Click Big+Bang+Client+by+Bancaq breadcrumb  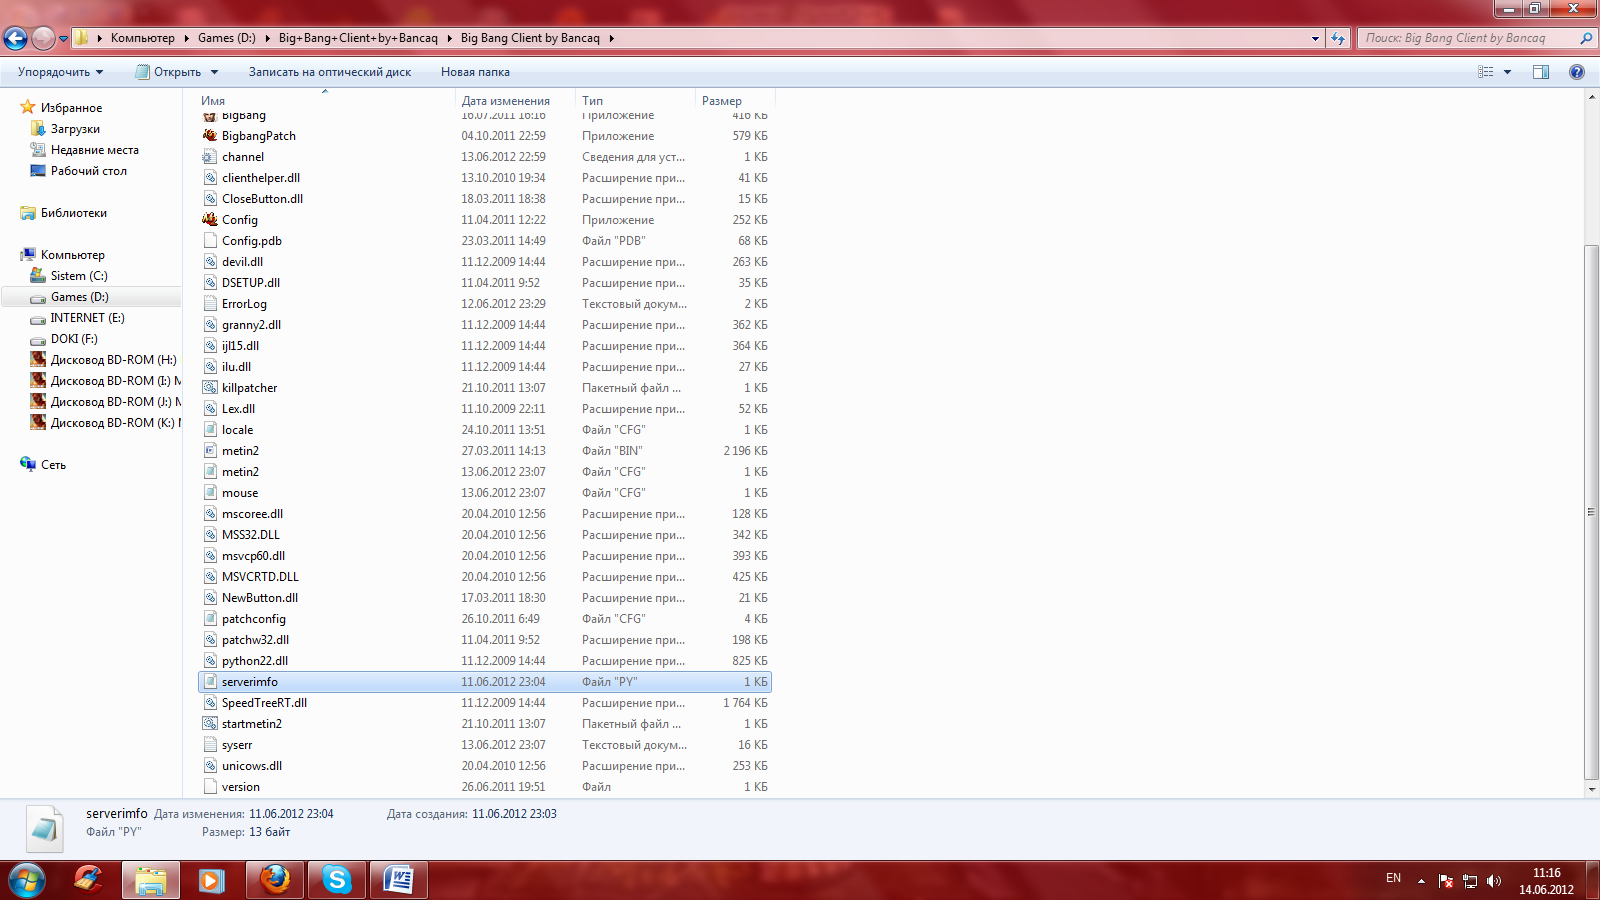point(358,38)
